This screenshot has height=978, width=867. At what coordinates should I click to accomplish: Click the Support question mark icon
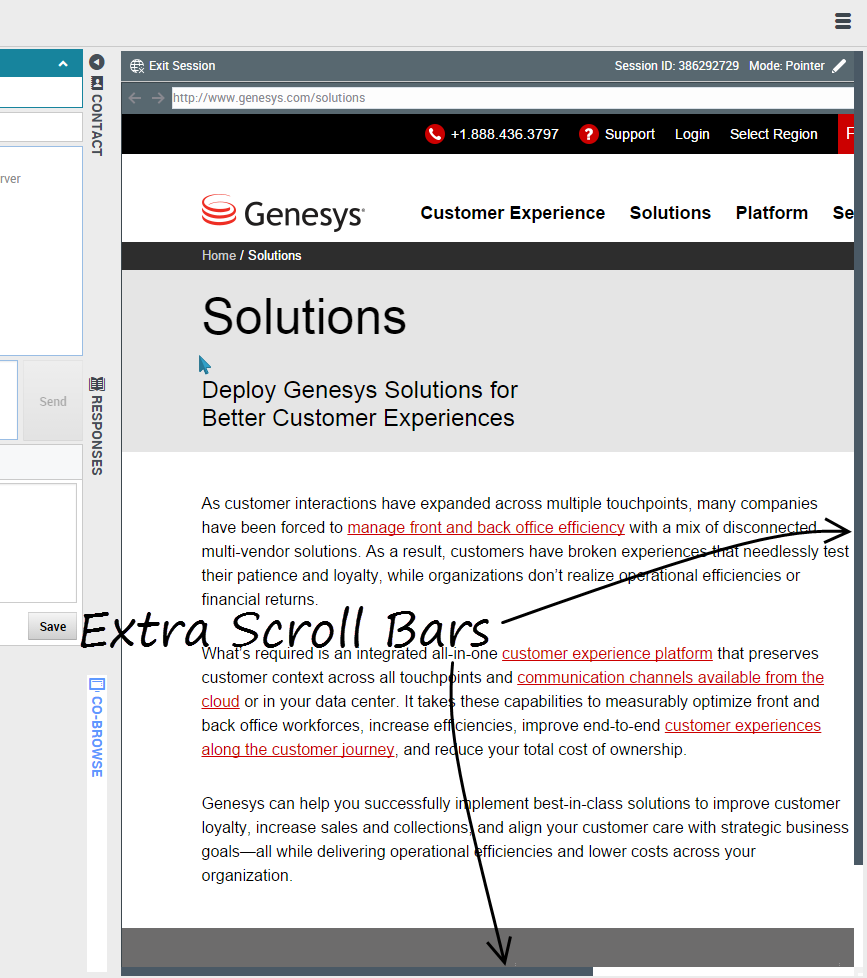tap(588, 134)
